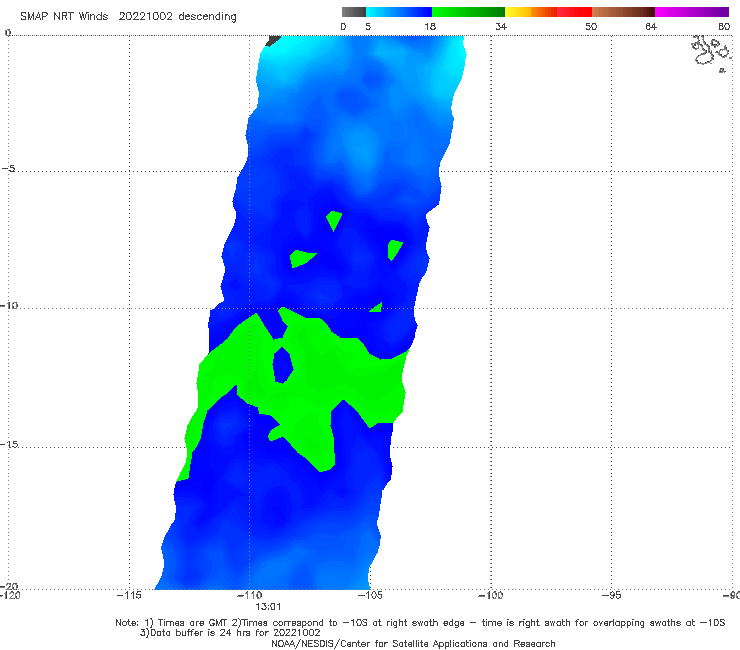Click the blue hole inside the green region

coord(283,365)
